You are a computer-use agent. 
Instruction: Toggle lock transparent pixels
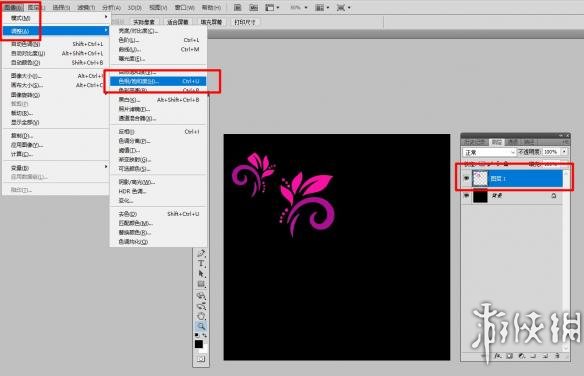pos(481,163)
